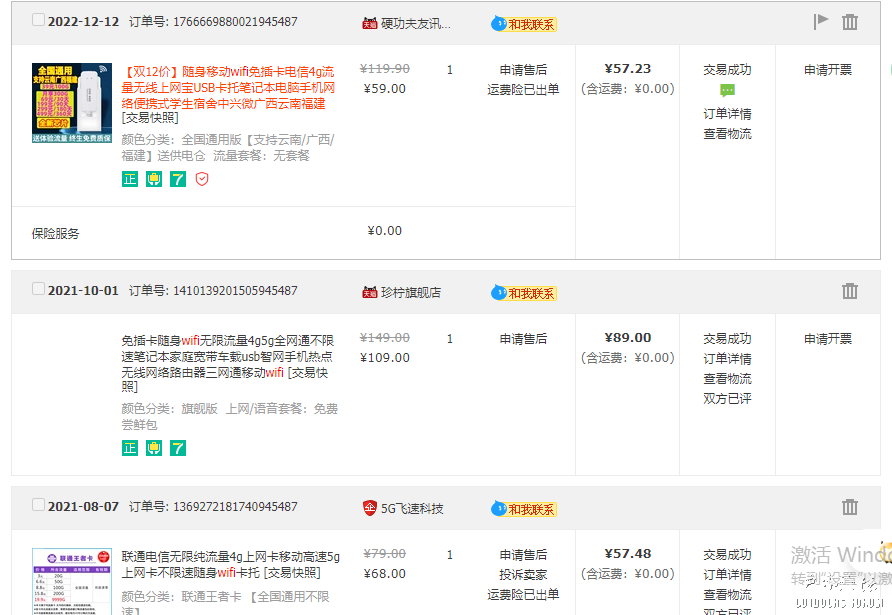Contact the 5G飞速科技 seller via 和我联系
Screen dimensions: 892x615
pyautogui.click(x=524, y=509)
